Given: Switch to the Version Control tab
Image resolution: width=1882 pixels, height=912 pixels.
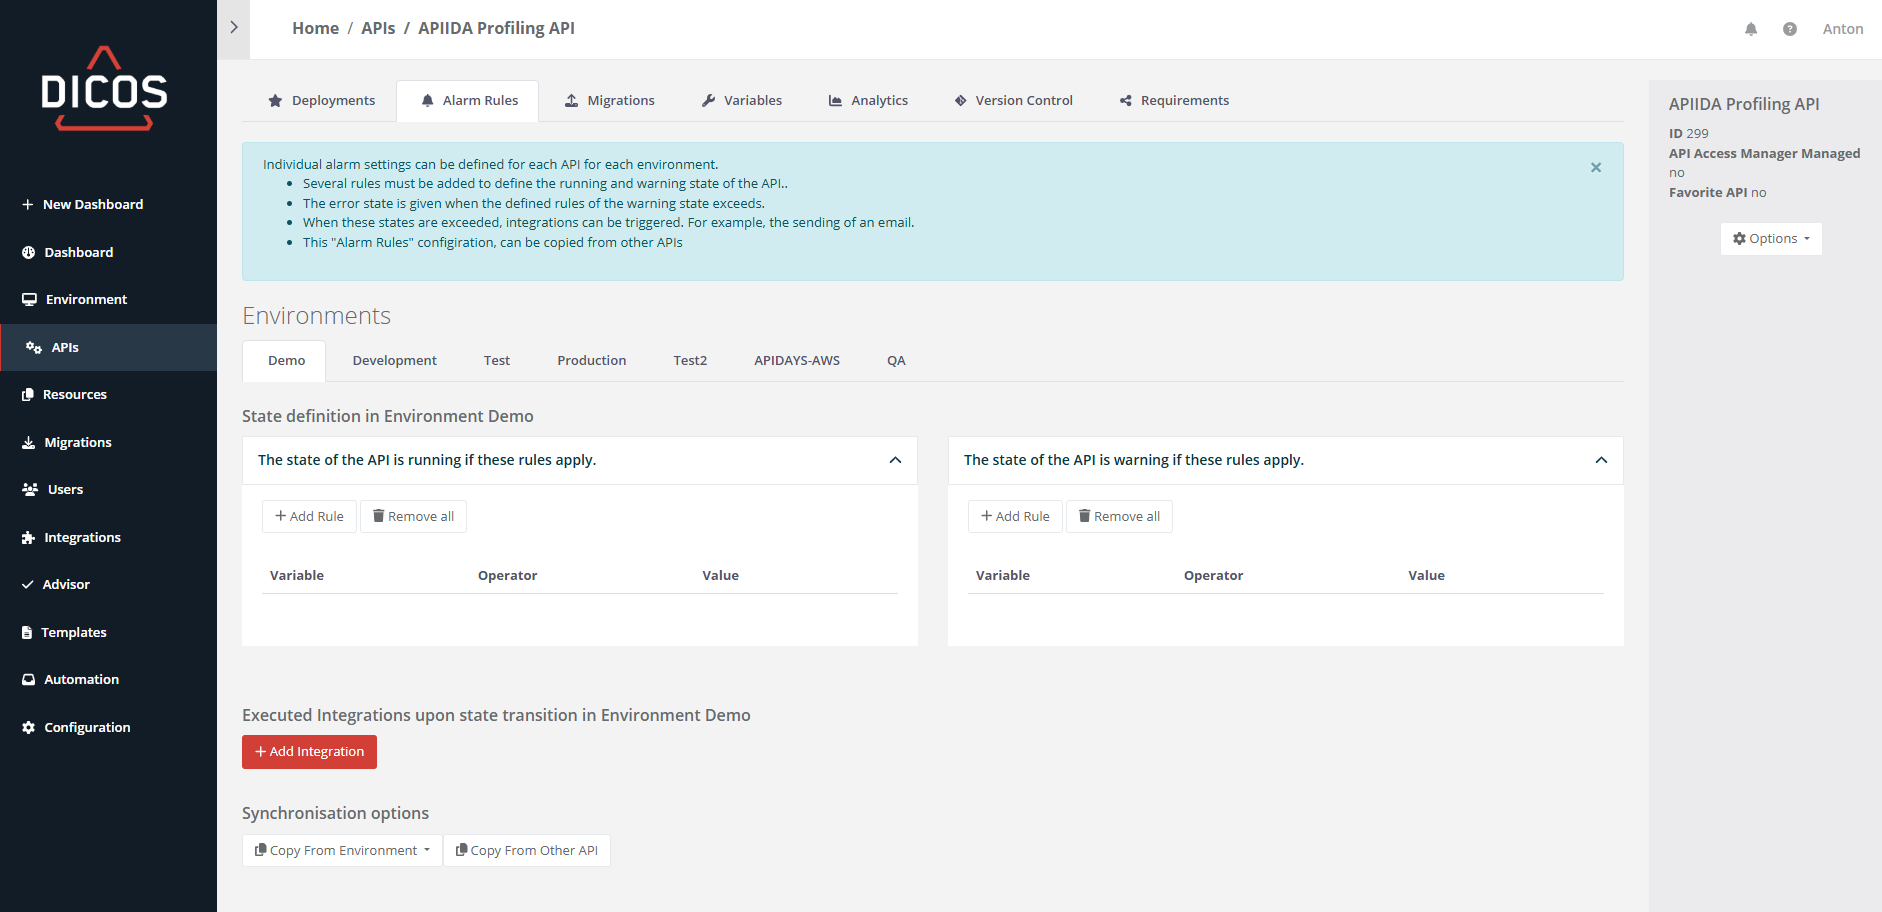Looking at the screenshot, I should [1013, 100].
